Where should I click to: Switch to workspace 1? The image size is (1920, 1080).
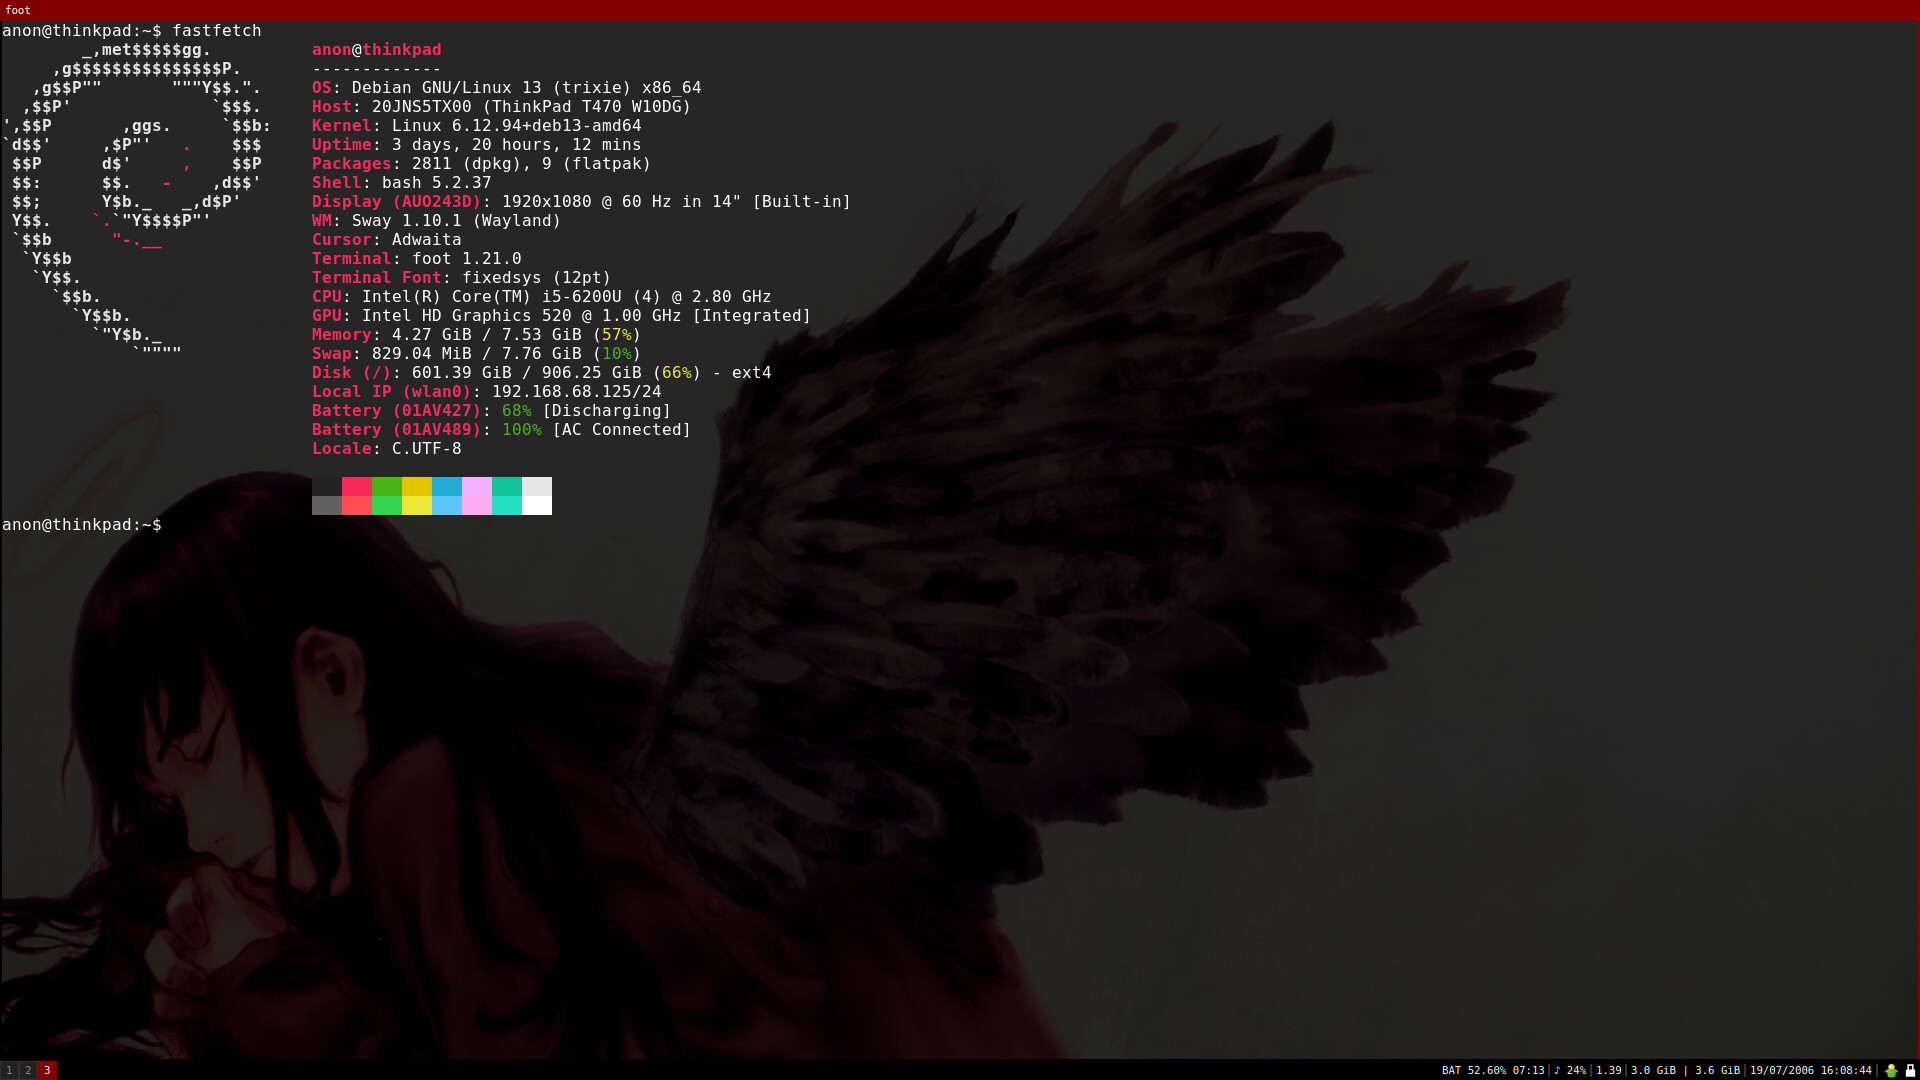coord(9,1070)
